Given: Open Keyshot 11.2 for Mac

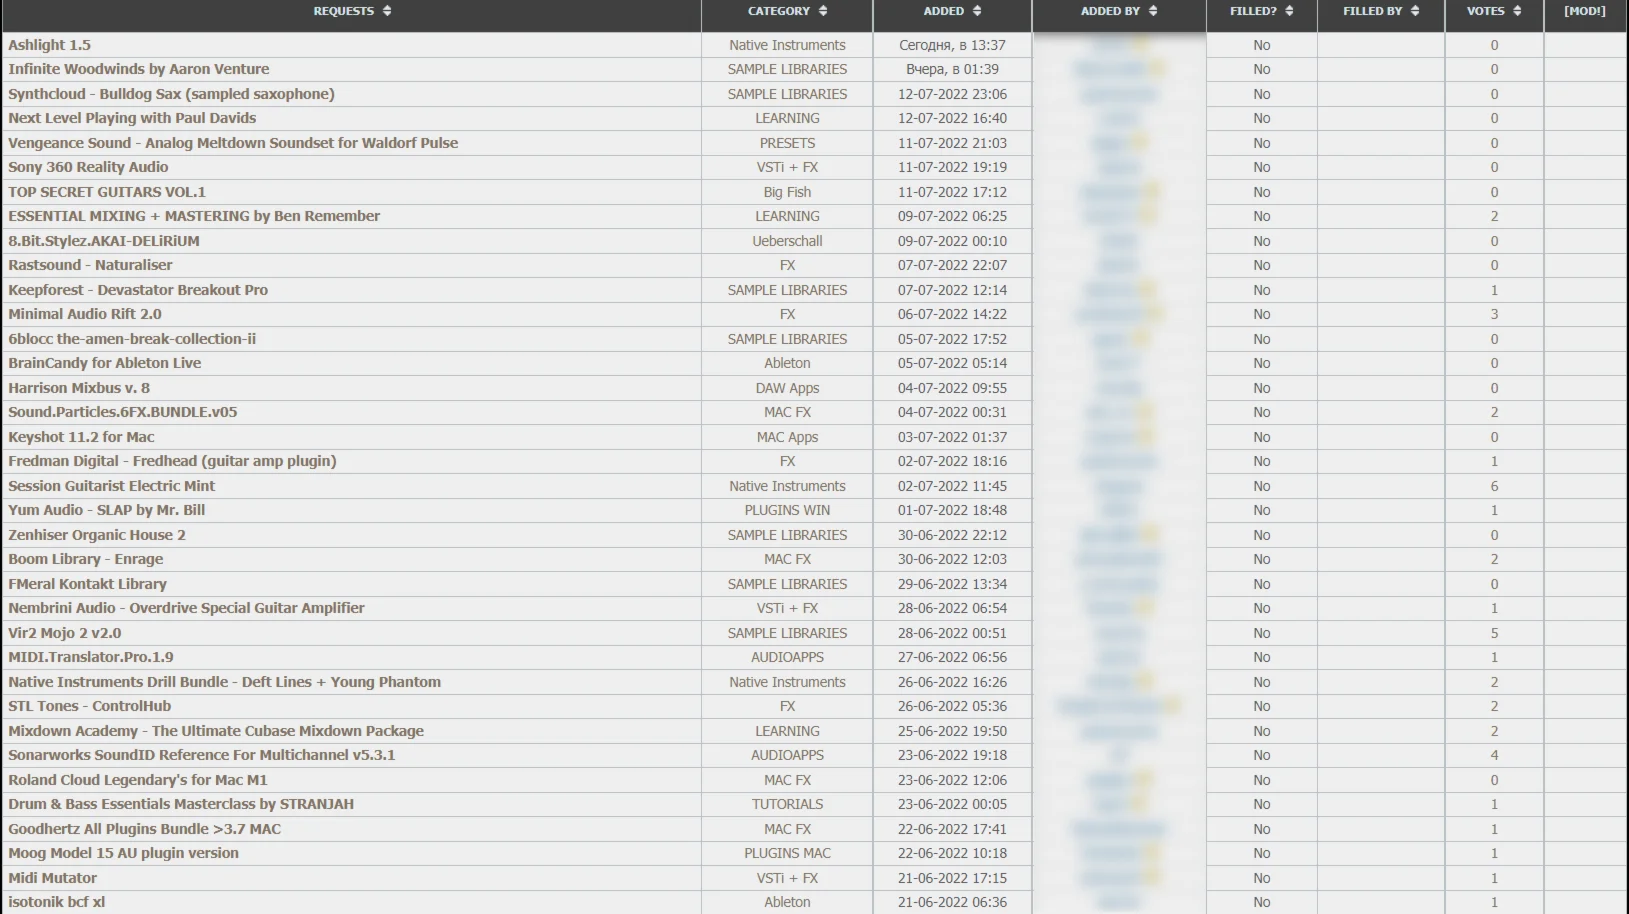Looking at the screenshot, I should 81,437.
